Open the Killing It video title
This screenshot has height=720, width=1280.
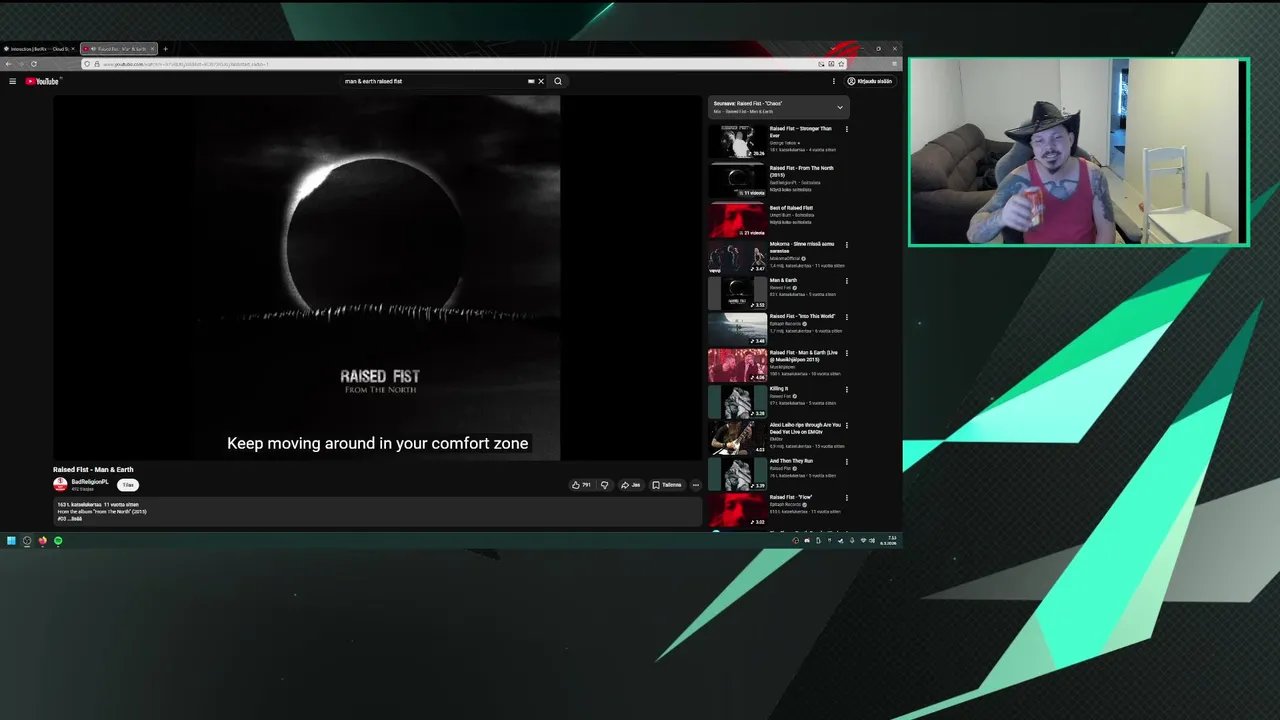coord(779,389)
